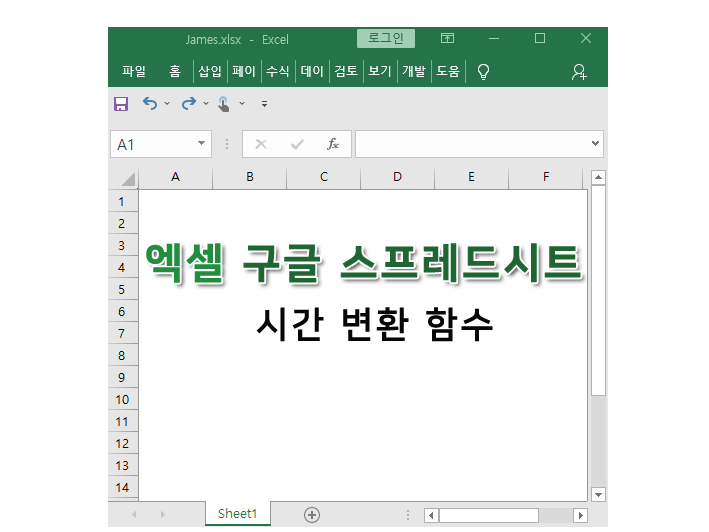709x532 pixels.
Task: Click the Undo arrow icon
Action: 150,104
